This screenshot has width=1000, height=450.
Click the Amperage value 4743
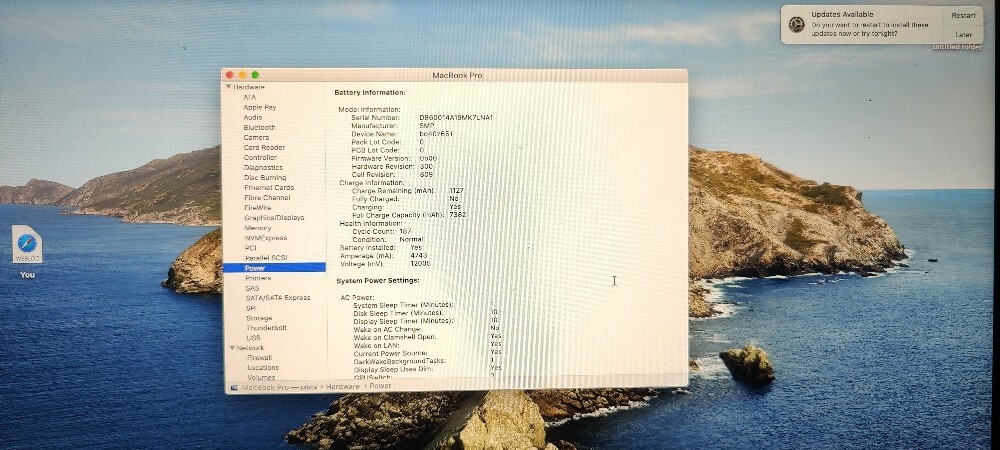[418, 256]
